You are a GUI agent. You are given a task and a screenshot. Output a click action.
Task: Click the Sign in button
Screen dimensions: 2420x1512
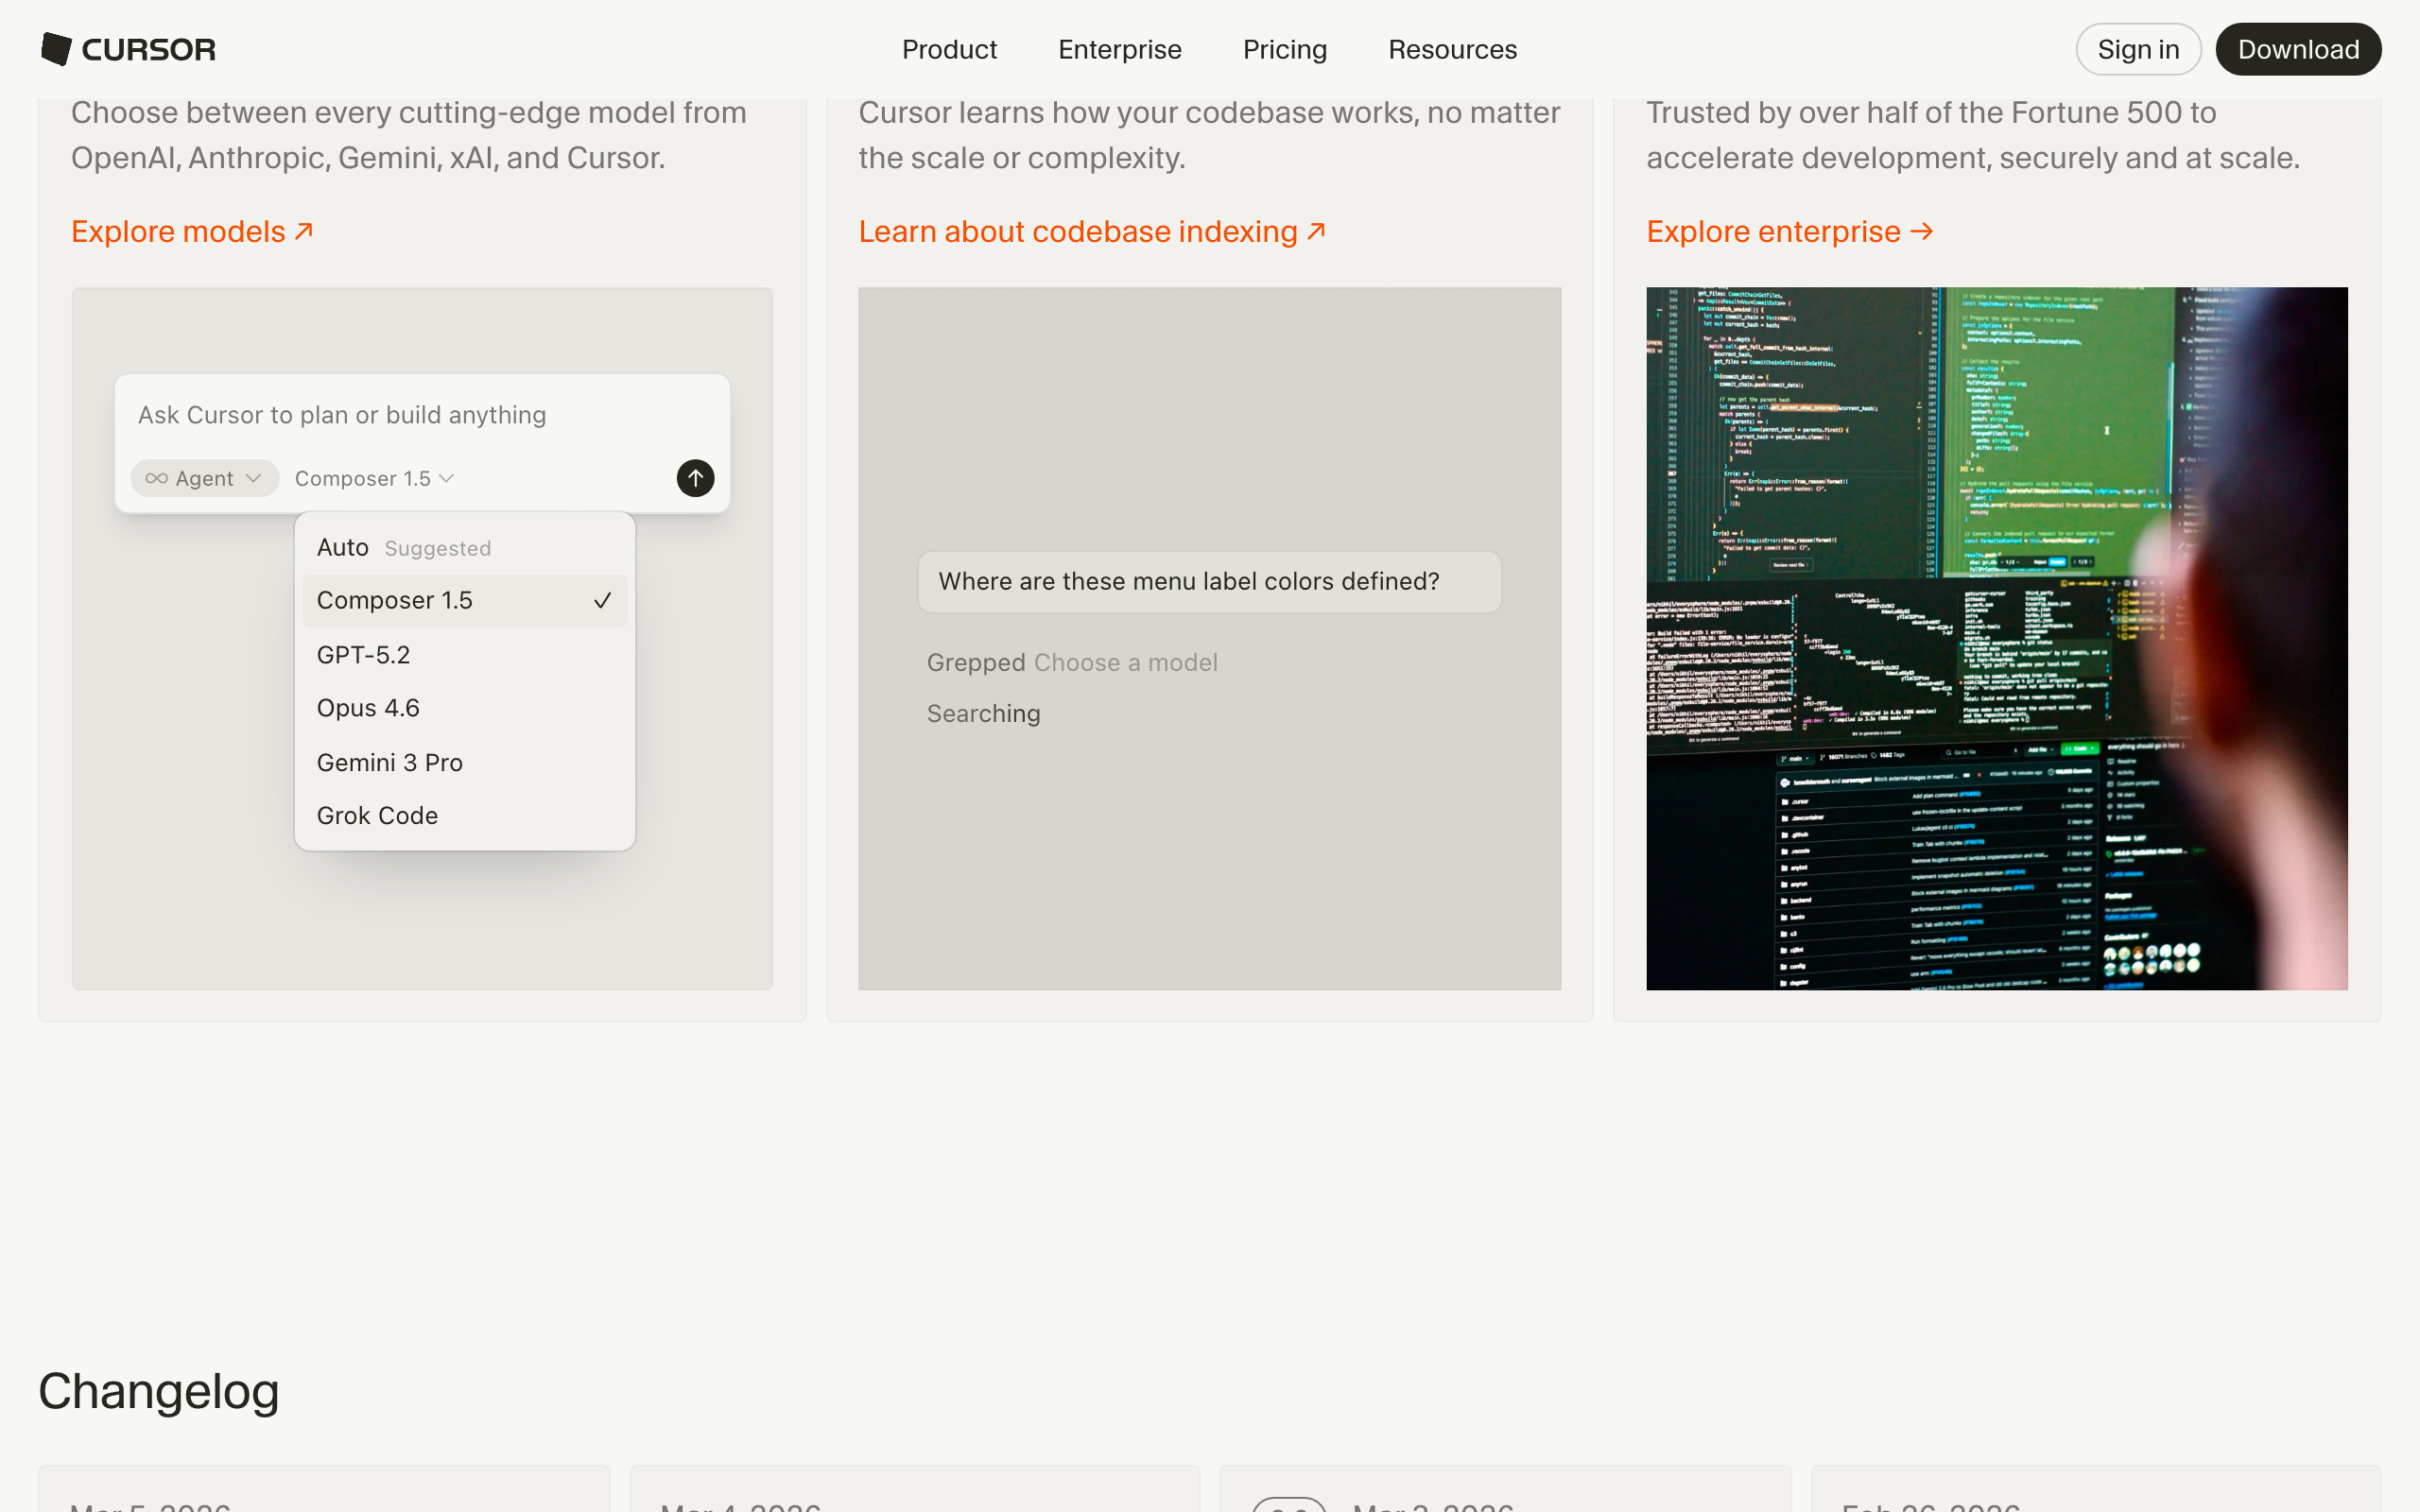(2137, 49)
